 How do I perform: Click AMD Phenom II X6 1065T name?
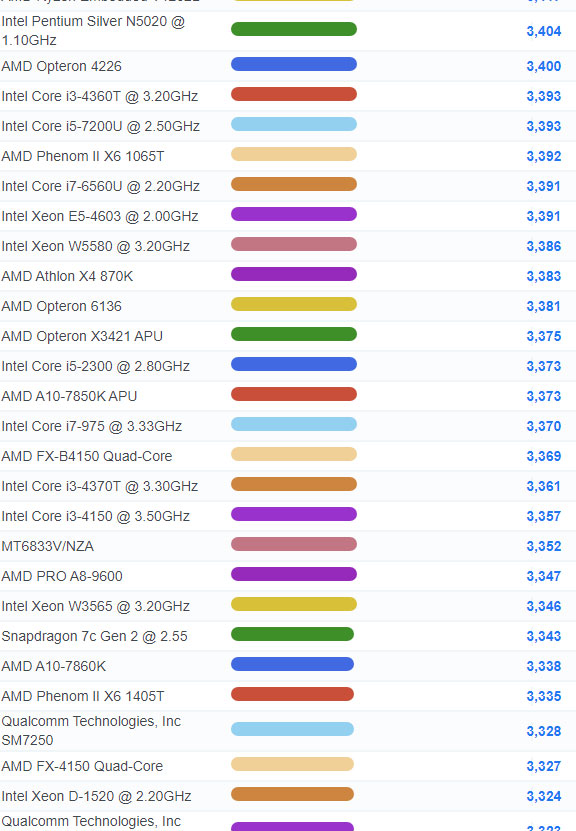(x=83, y=156)
